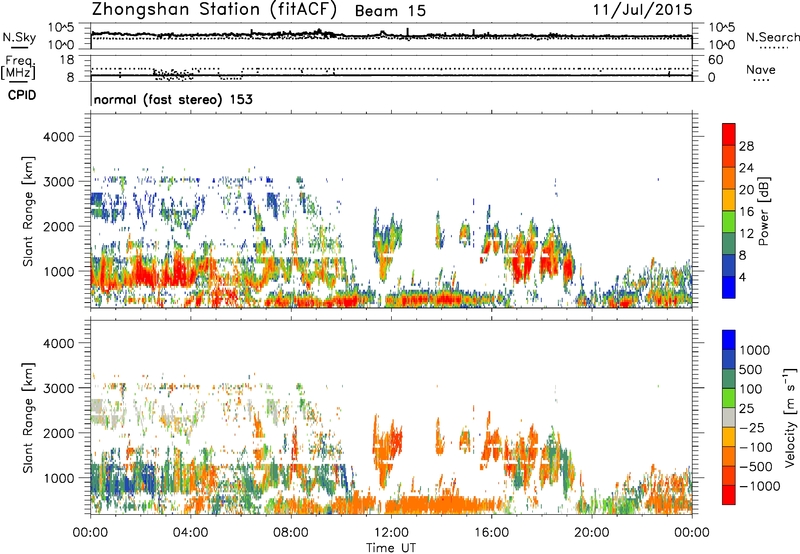This screenshot has height=554, width=800.
Task: Click the -1000 label on Velocity colorbar
Action: pos(760,486)
